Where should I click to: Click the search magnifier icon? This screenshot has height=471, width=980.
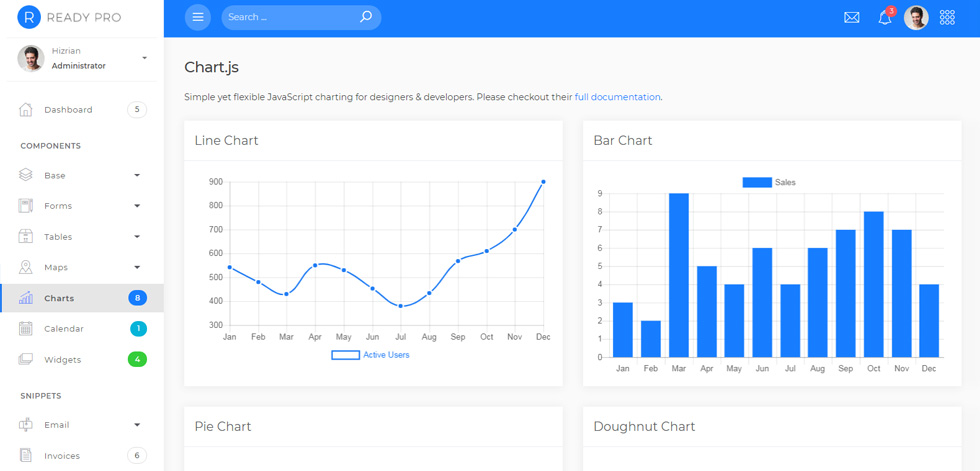[366, 17]
